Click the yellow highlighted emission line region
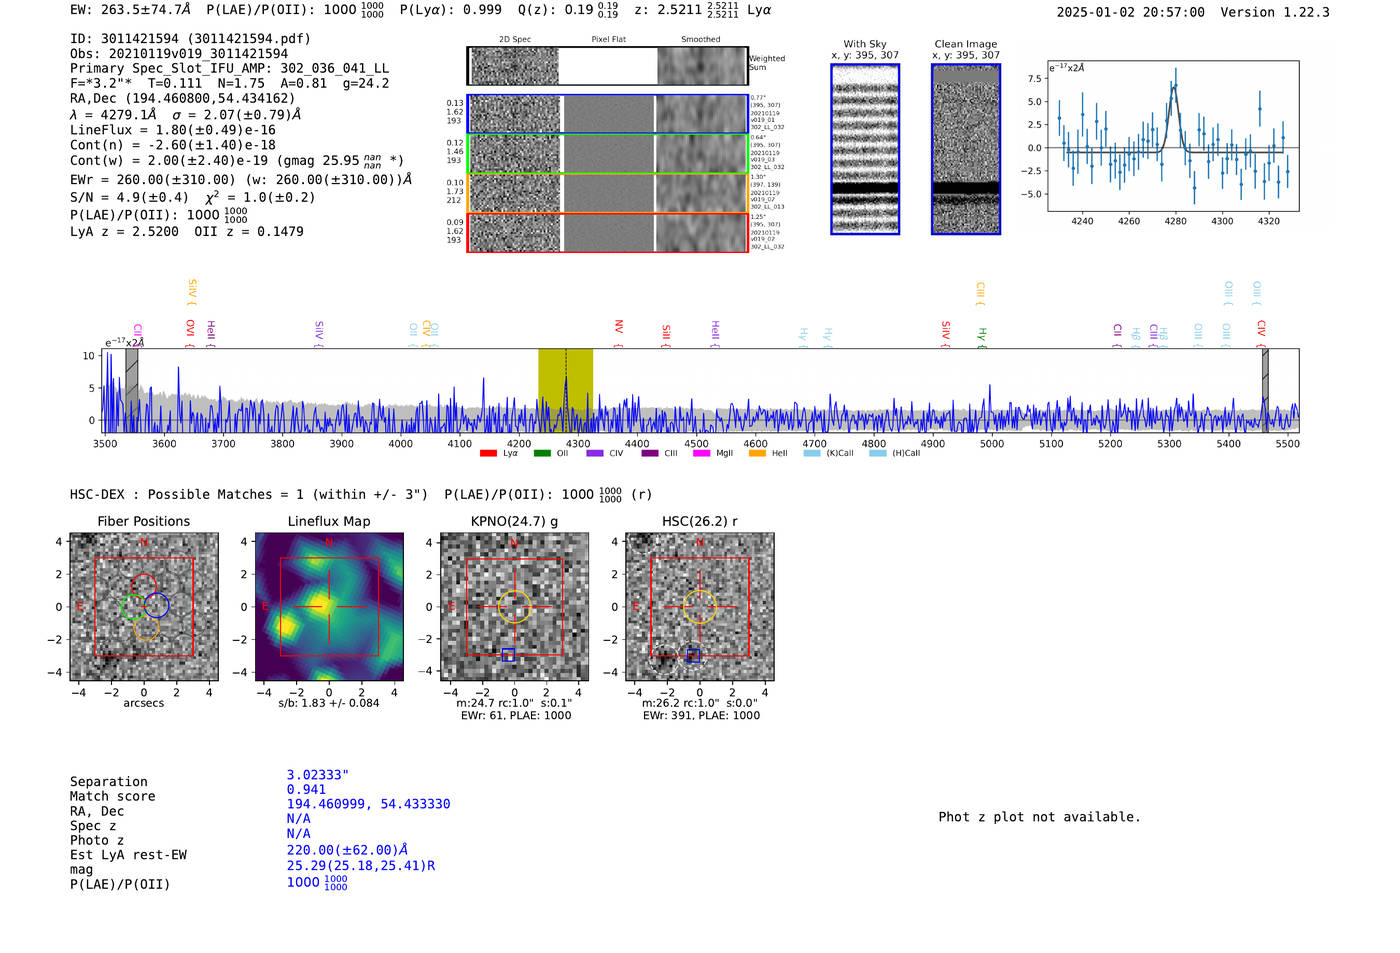1400x953 pixels. [x=565, y=391]
